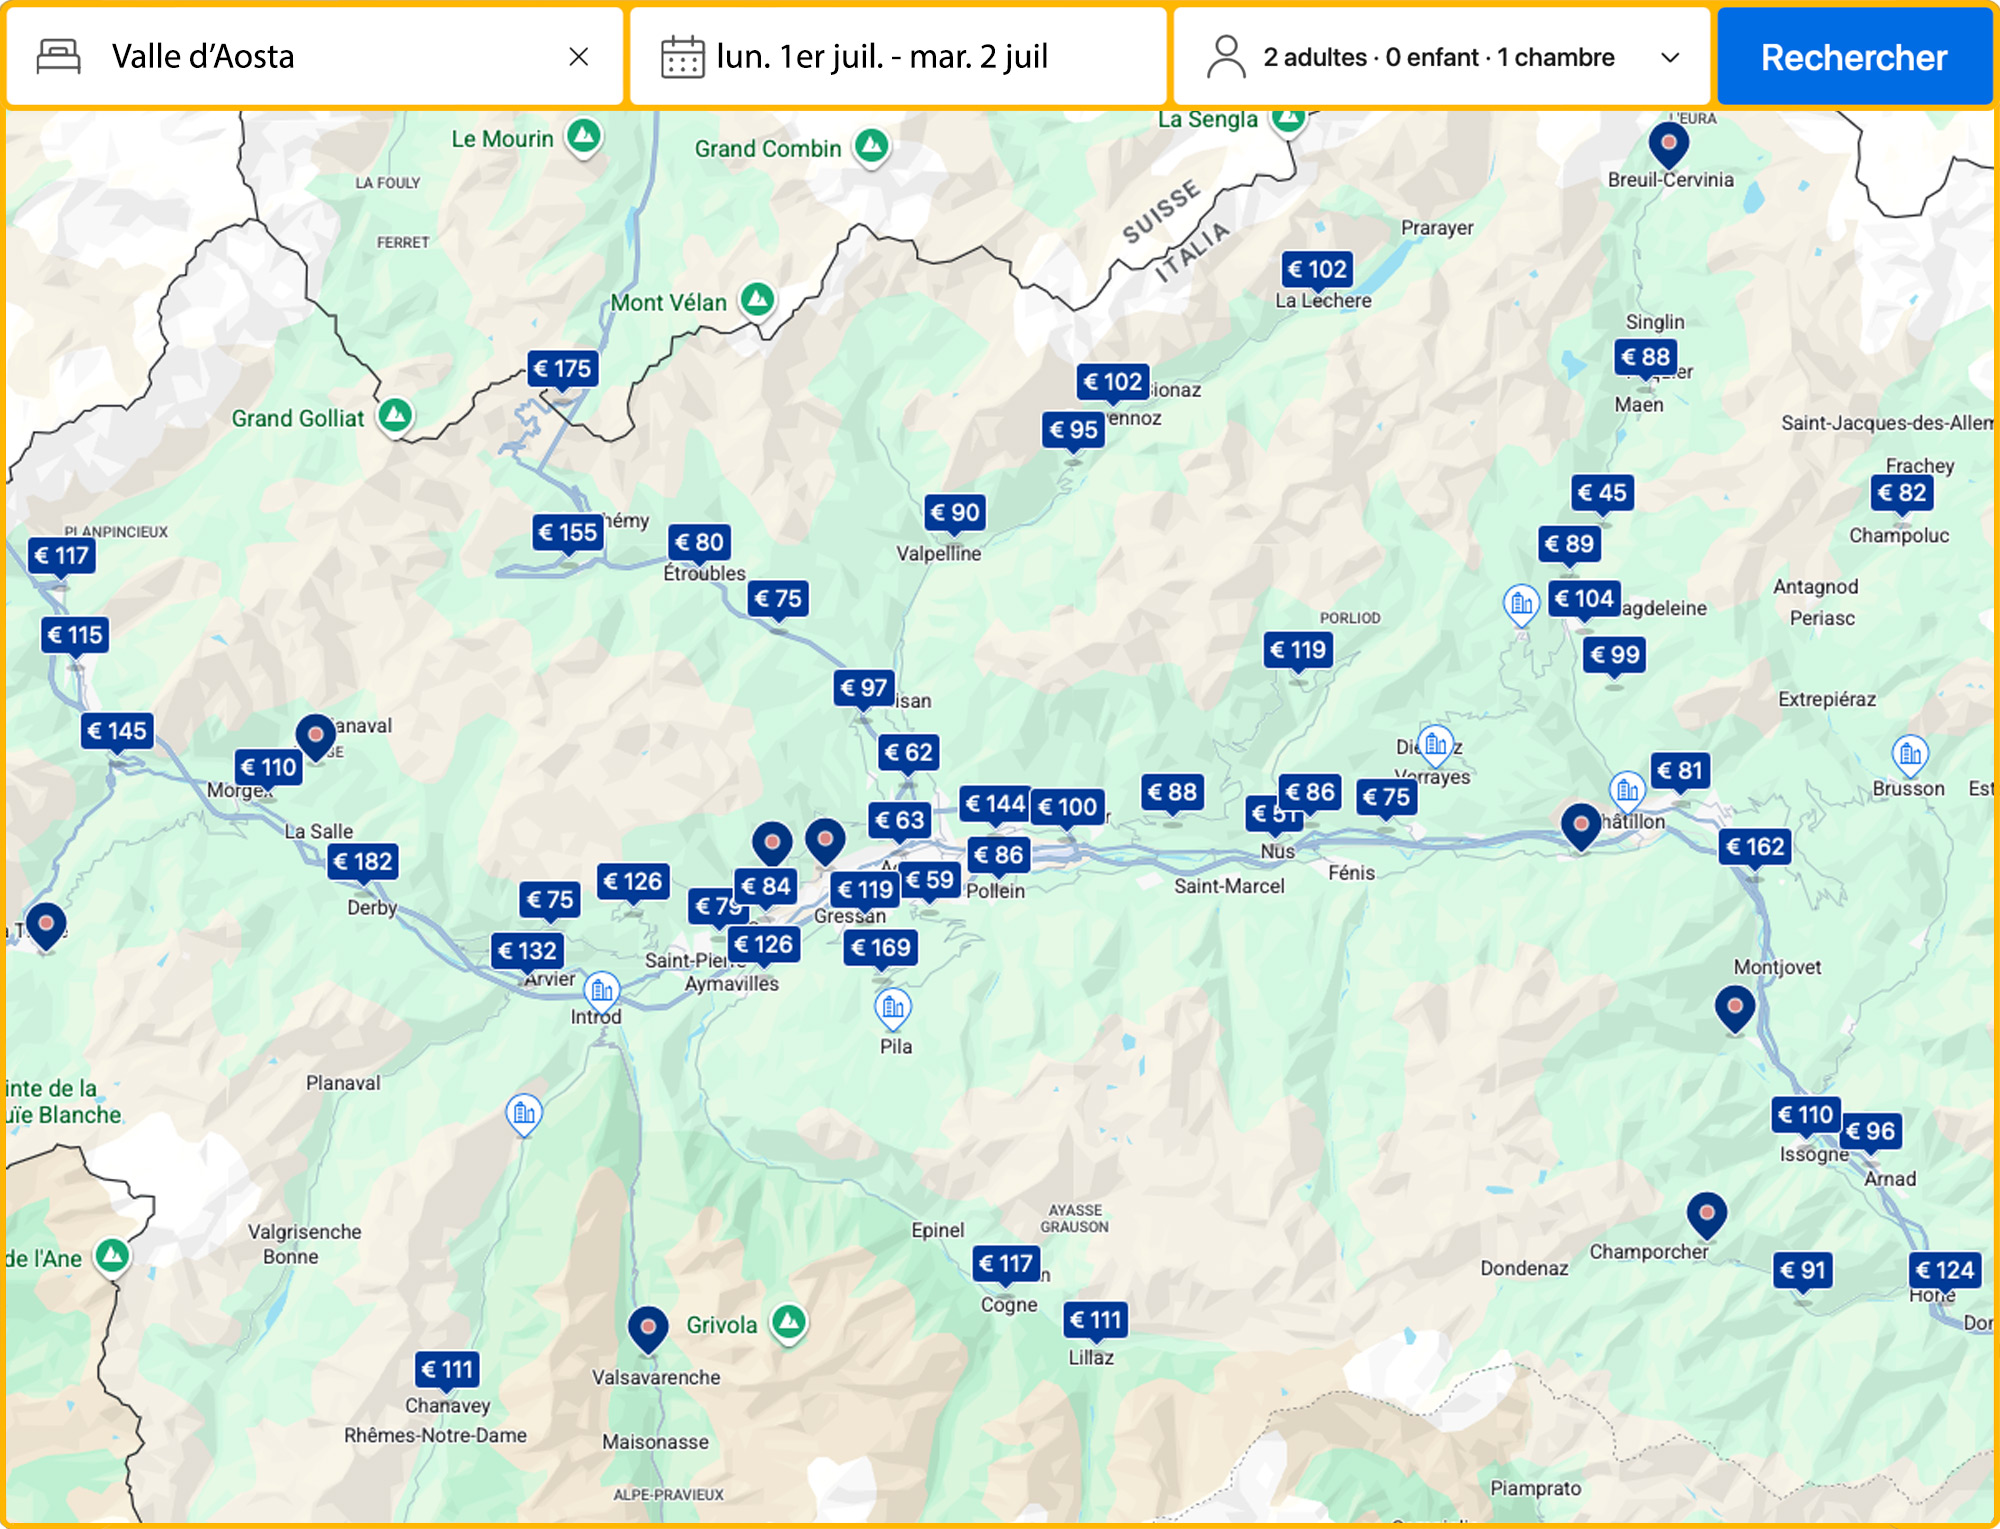Select the € 45 price marker

pyautogui.click(x=1602, y=492)
